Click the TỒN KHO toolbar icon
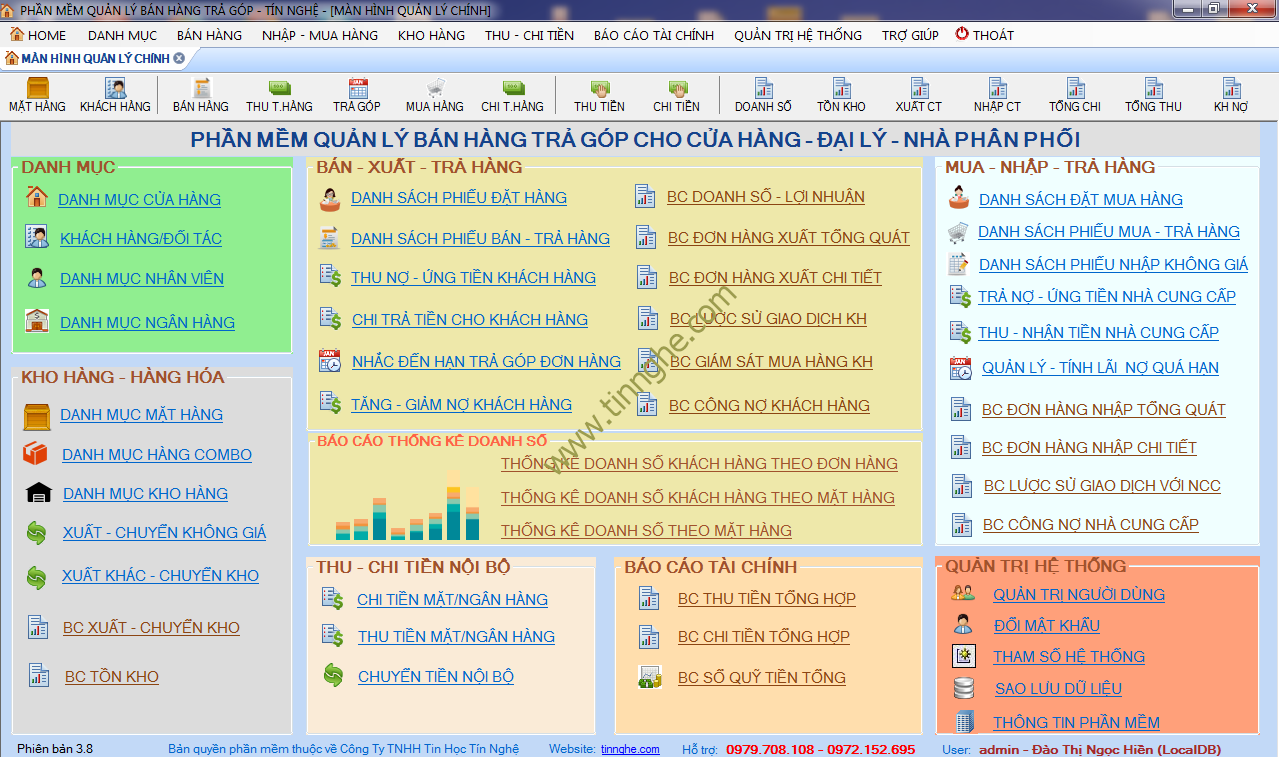The image size is (1279, 757). pos(841,89)
